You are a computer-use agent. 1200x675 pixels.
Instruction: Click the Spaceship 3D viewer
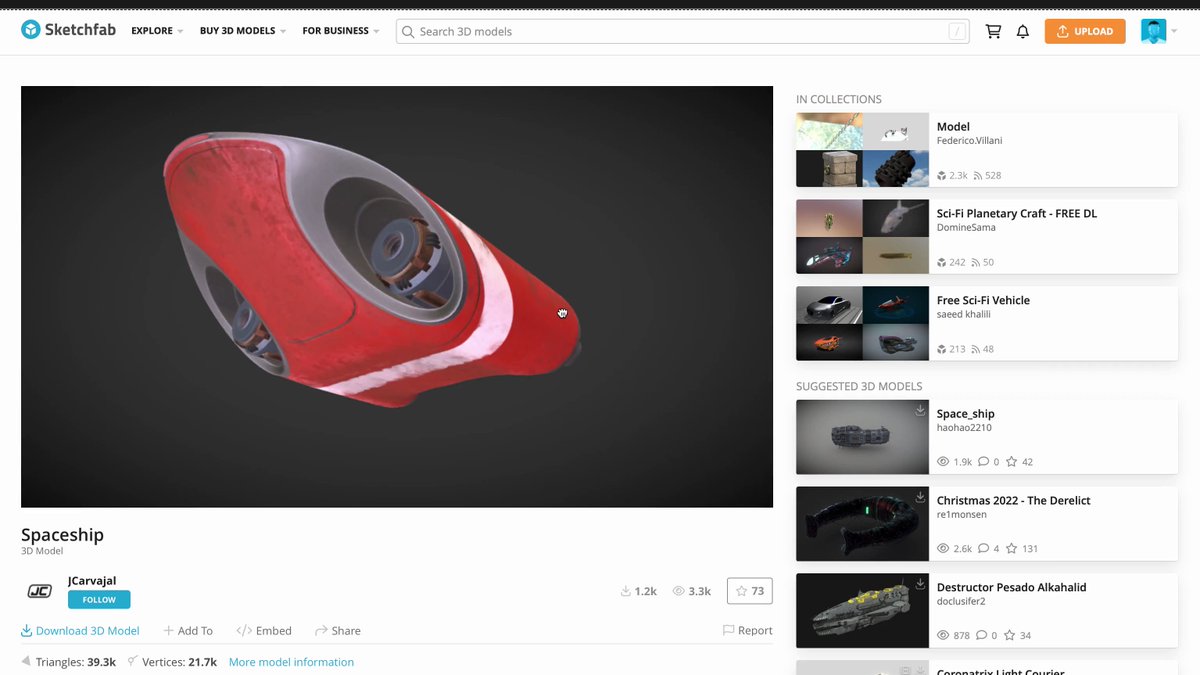pos(397,297)
